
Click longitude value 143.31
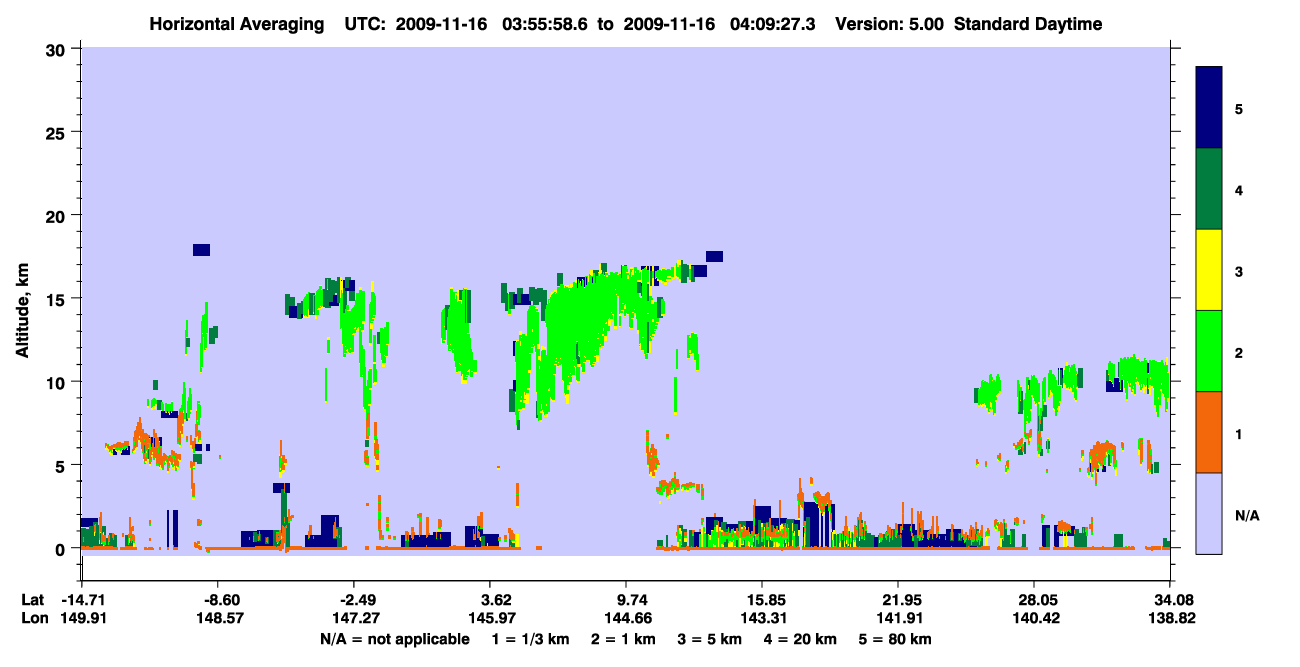click(762, 618)
